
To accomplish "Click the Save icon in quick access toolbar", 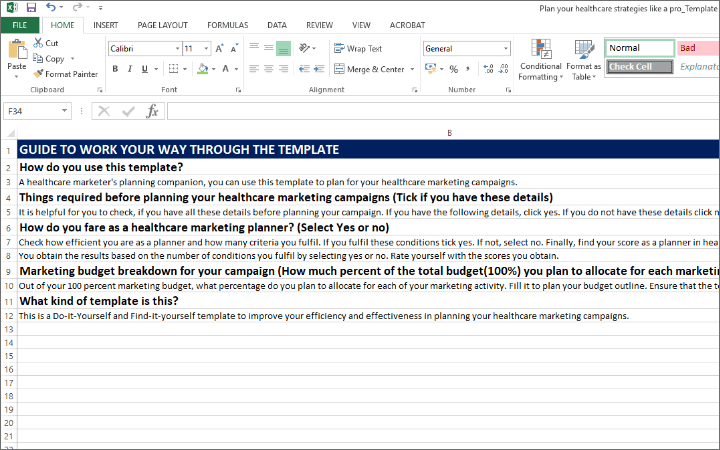I will click(x=28, y=6).
